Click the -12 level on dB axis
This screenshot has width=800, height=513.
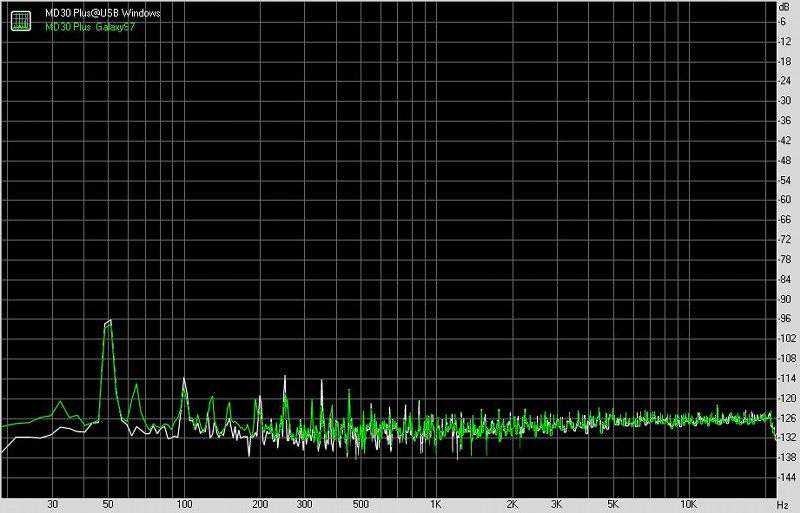(x=786, y=41)
